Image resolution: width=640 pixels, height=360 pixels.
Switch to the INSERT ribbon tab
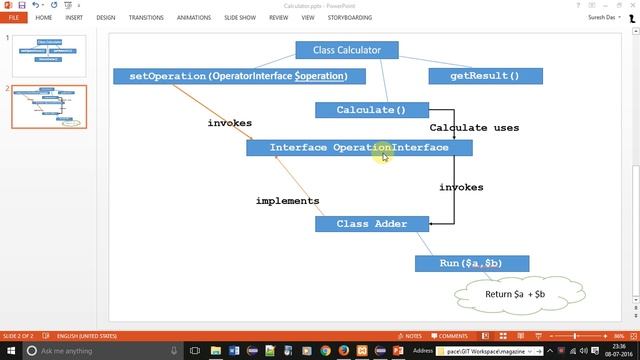coord(74,18)
